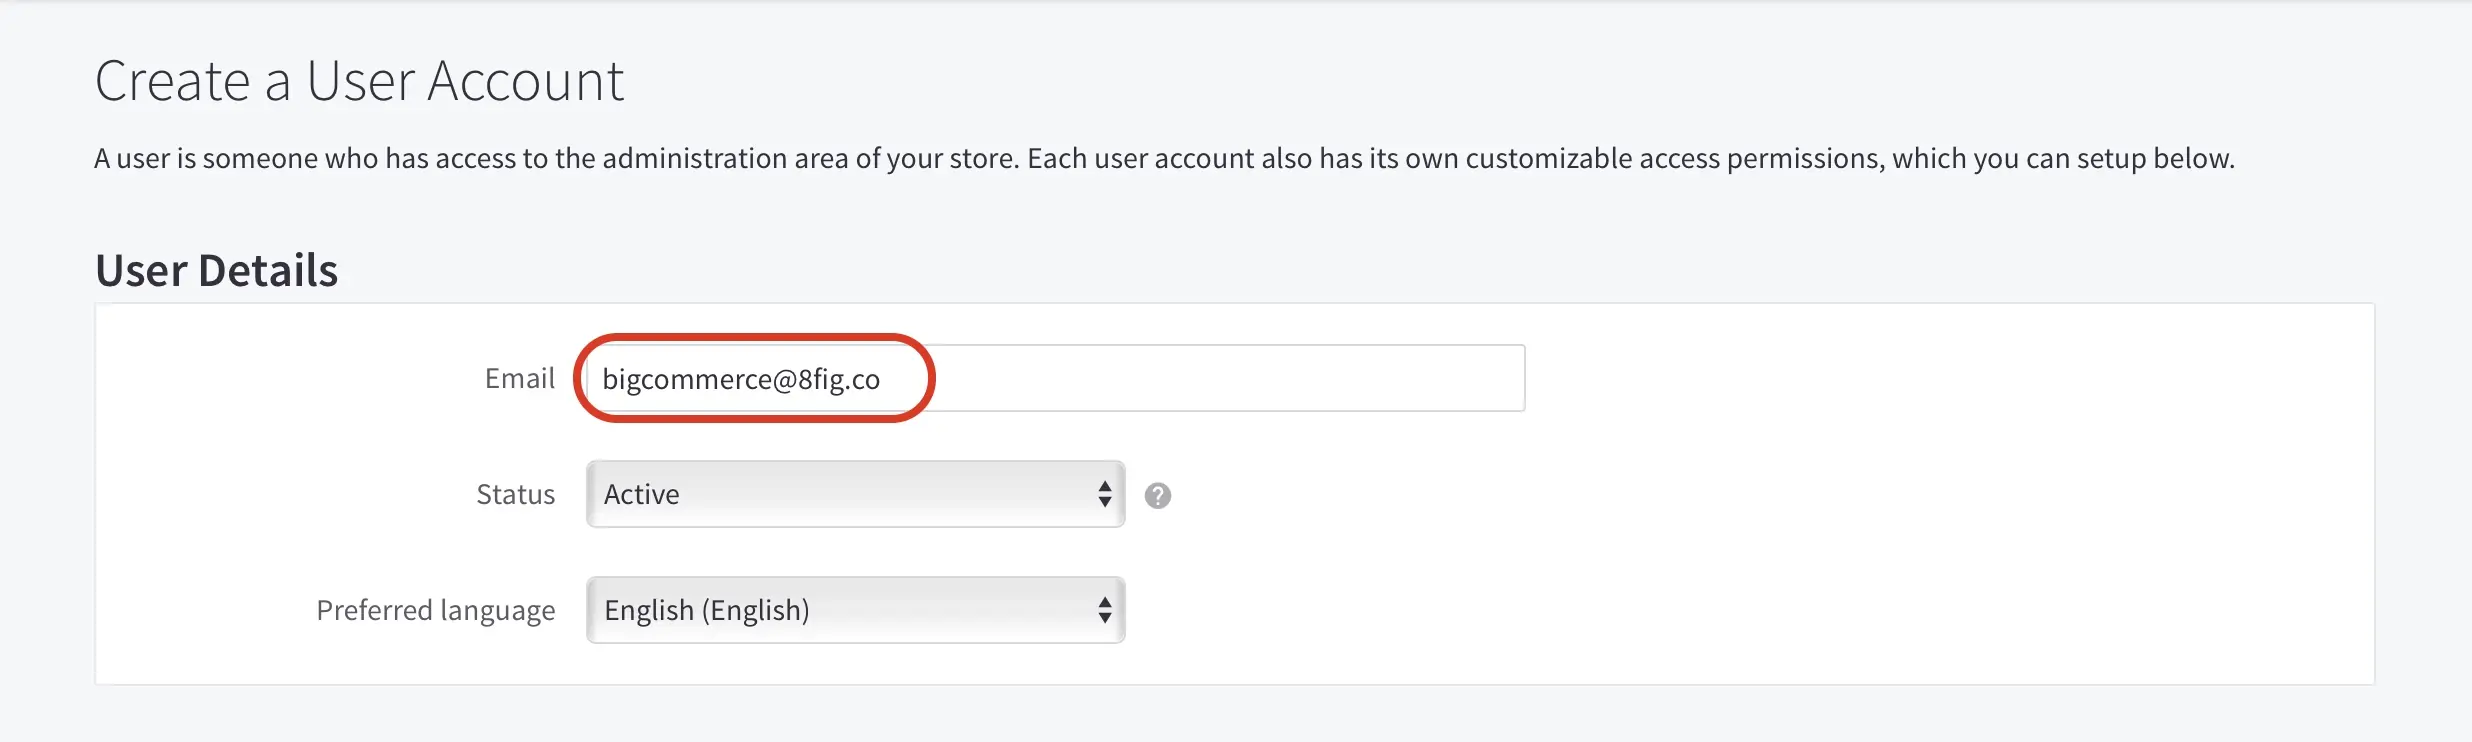Click the Create a User Account heading
Screen dimensions: 2472x742
click(x=359, y=81)
